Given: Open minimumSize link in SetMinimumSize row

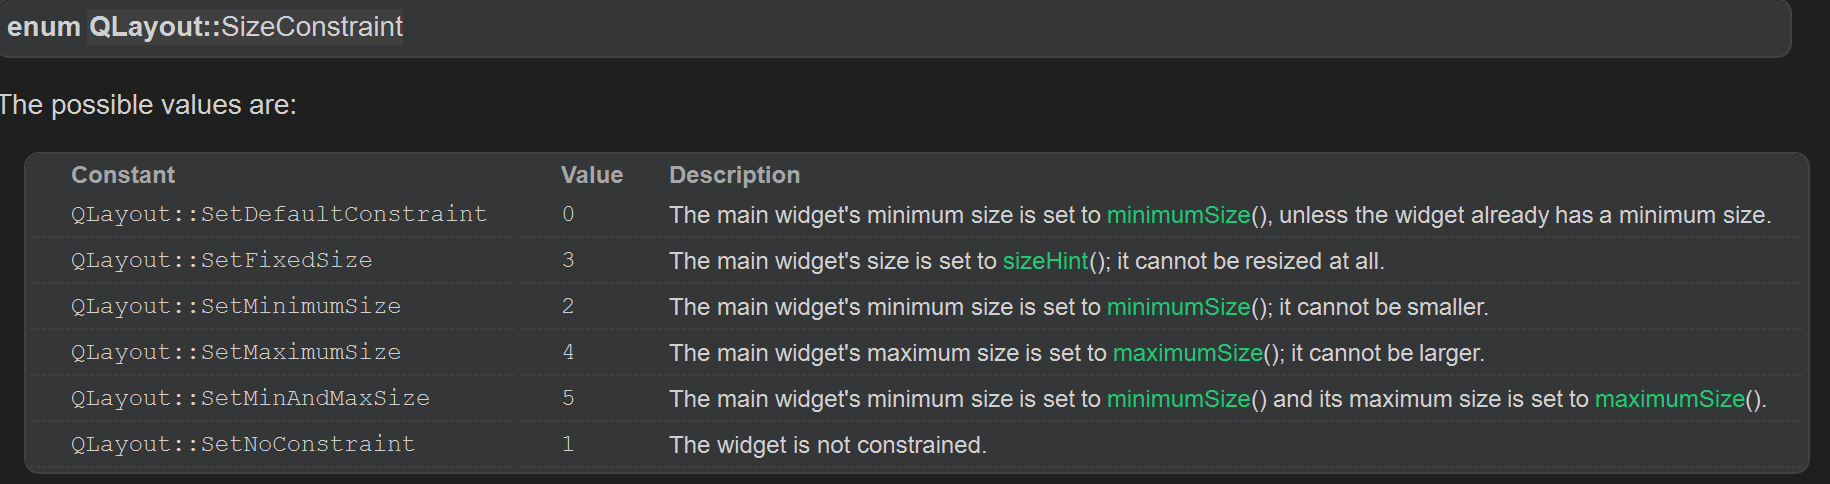Looking at the screenshot, I should coord(1178,307).
